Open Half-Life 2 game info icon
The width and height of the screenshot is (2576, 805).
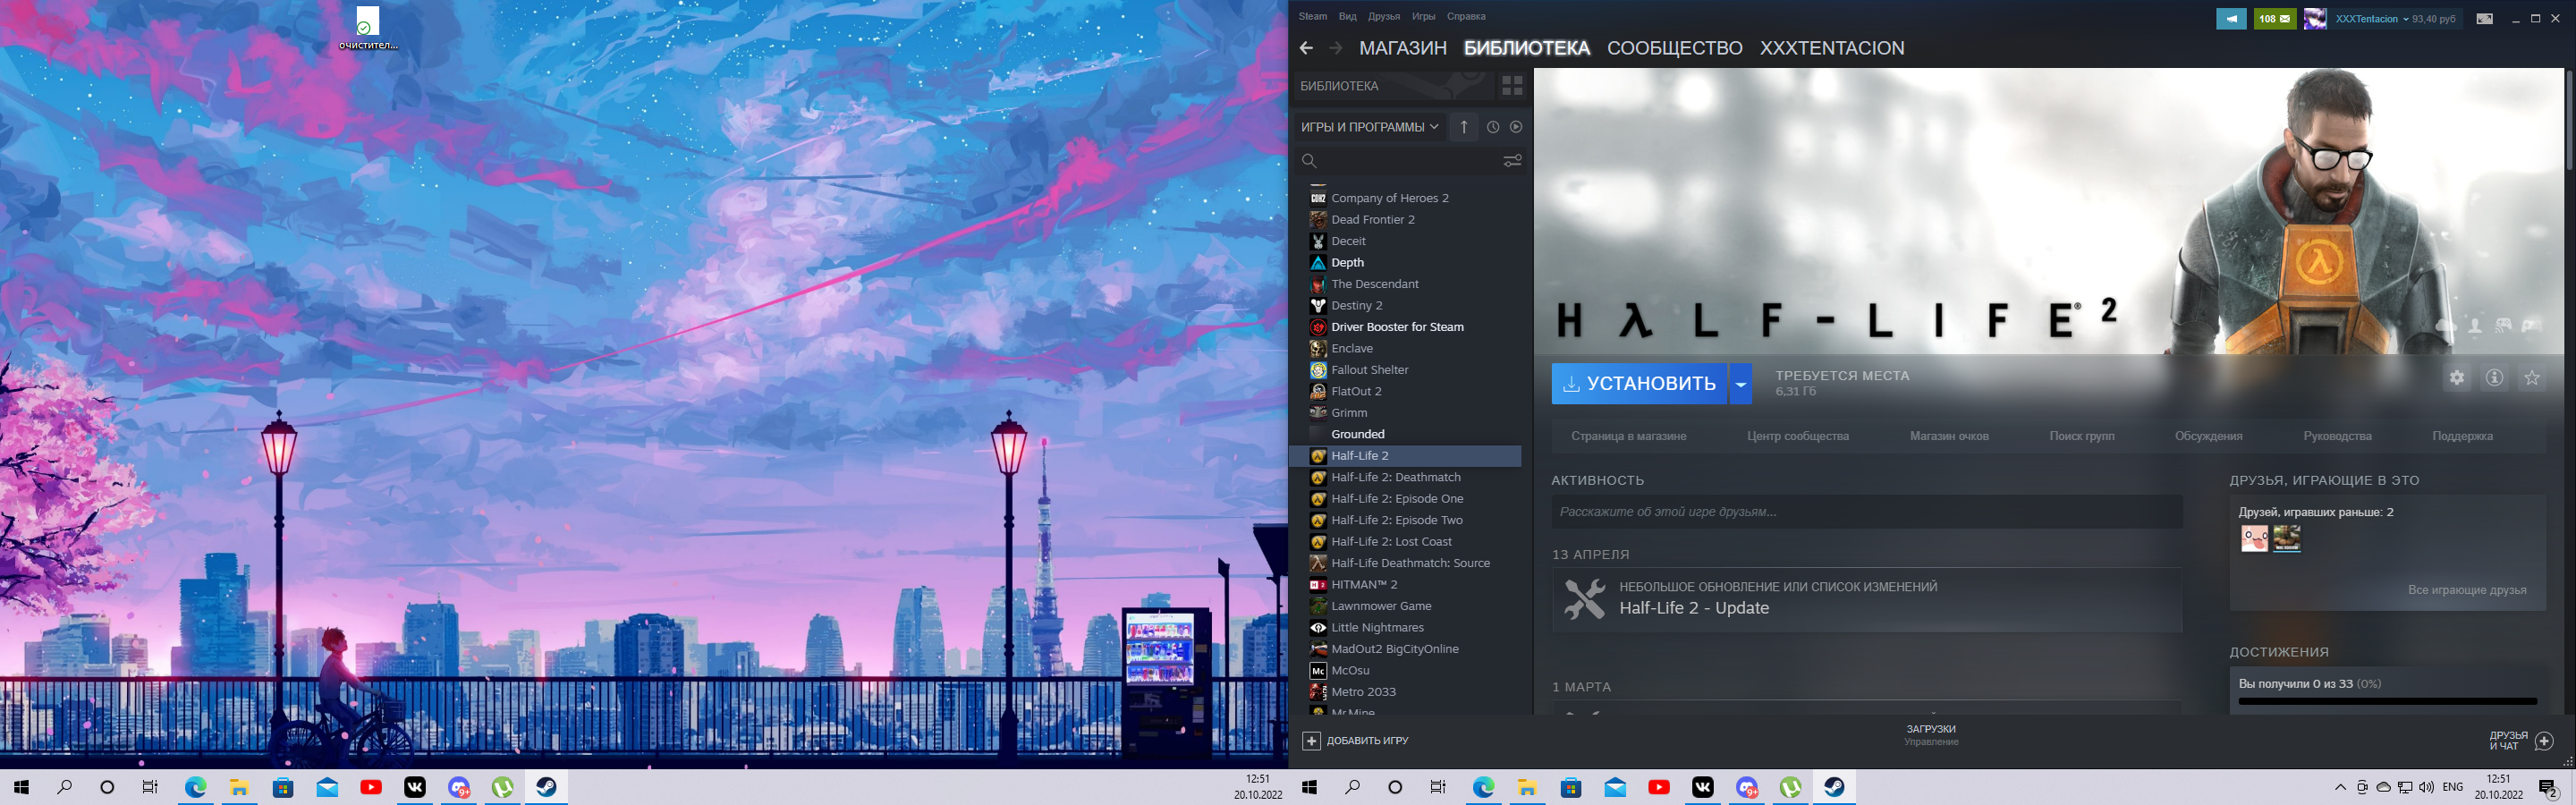2495,378
